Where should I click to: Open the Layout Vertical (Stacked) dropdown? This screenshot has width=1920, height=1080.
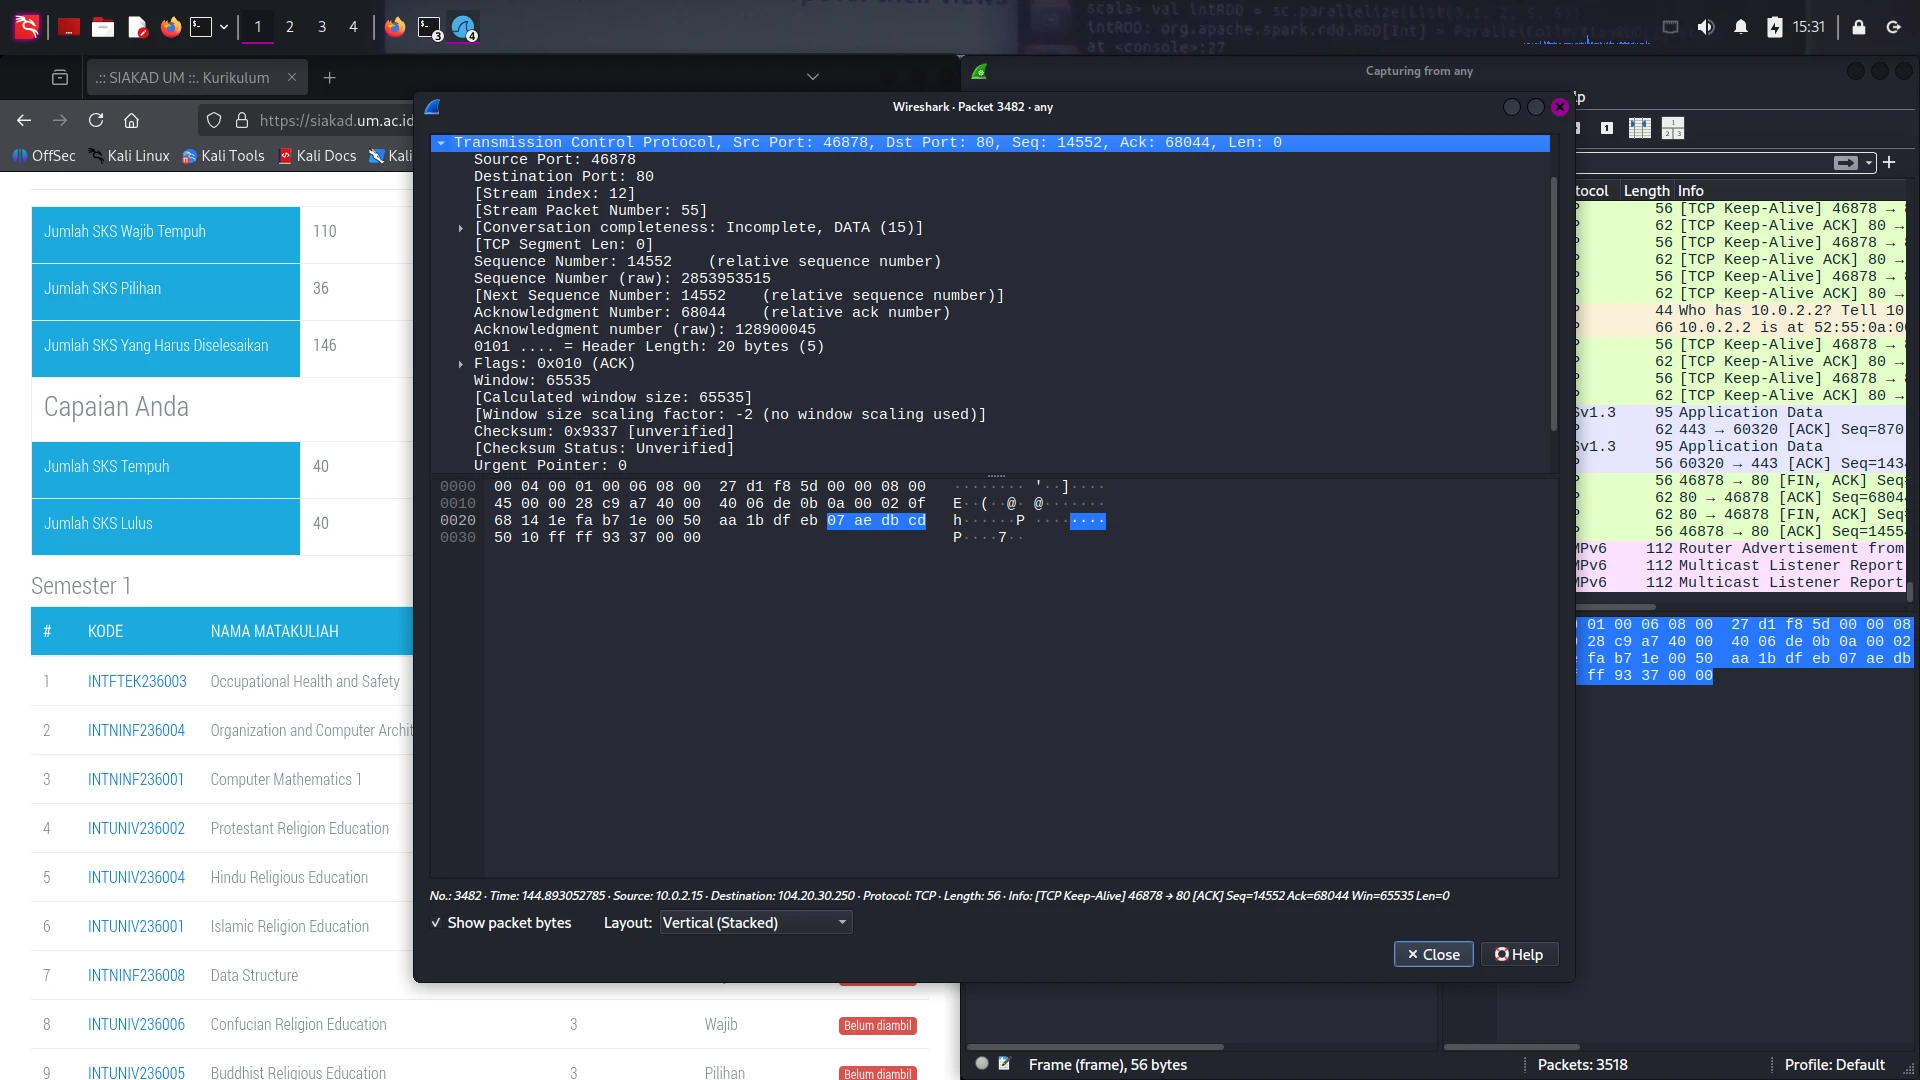coord(755,923)
